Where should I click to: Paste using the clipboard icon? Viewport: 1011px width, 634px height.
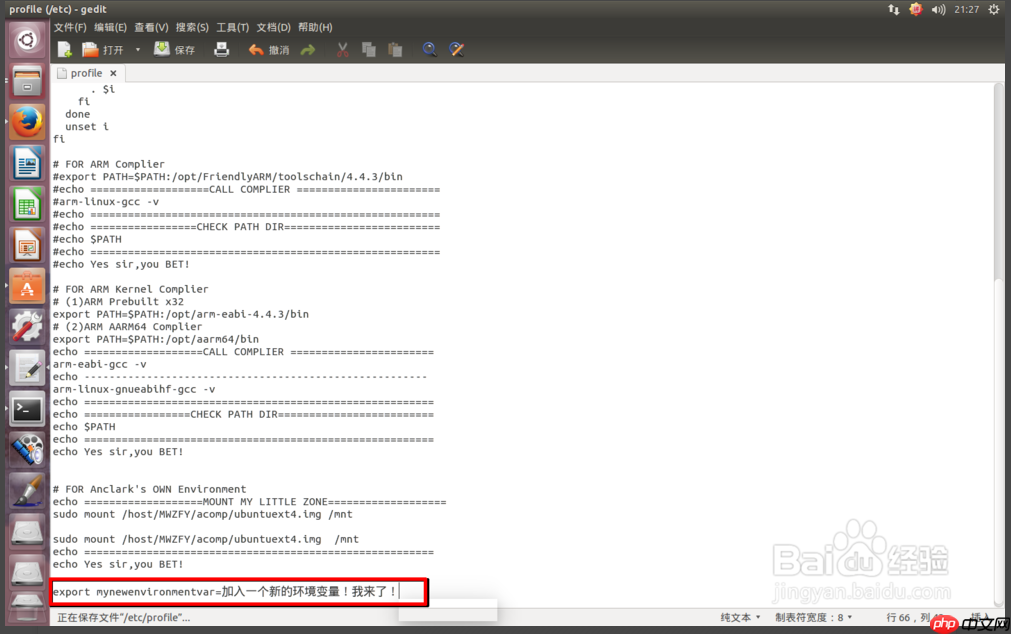[395, 50]
